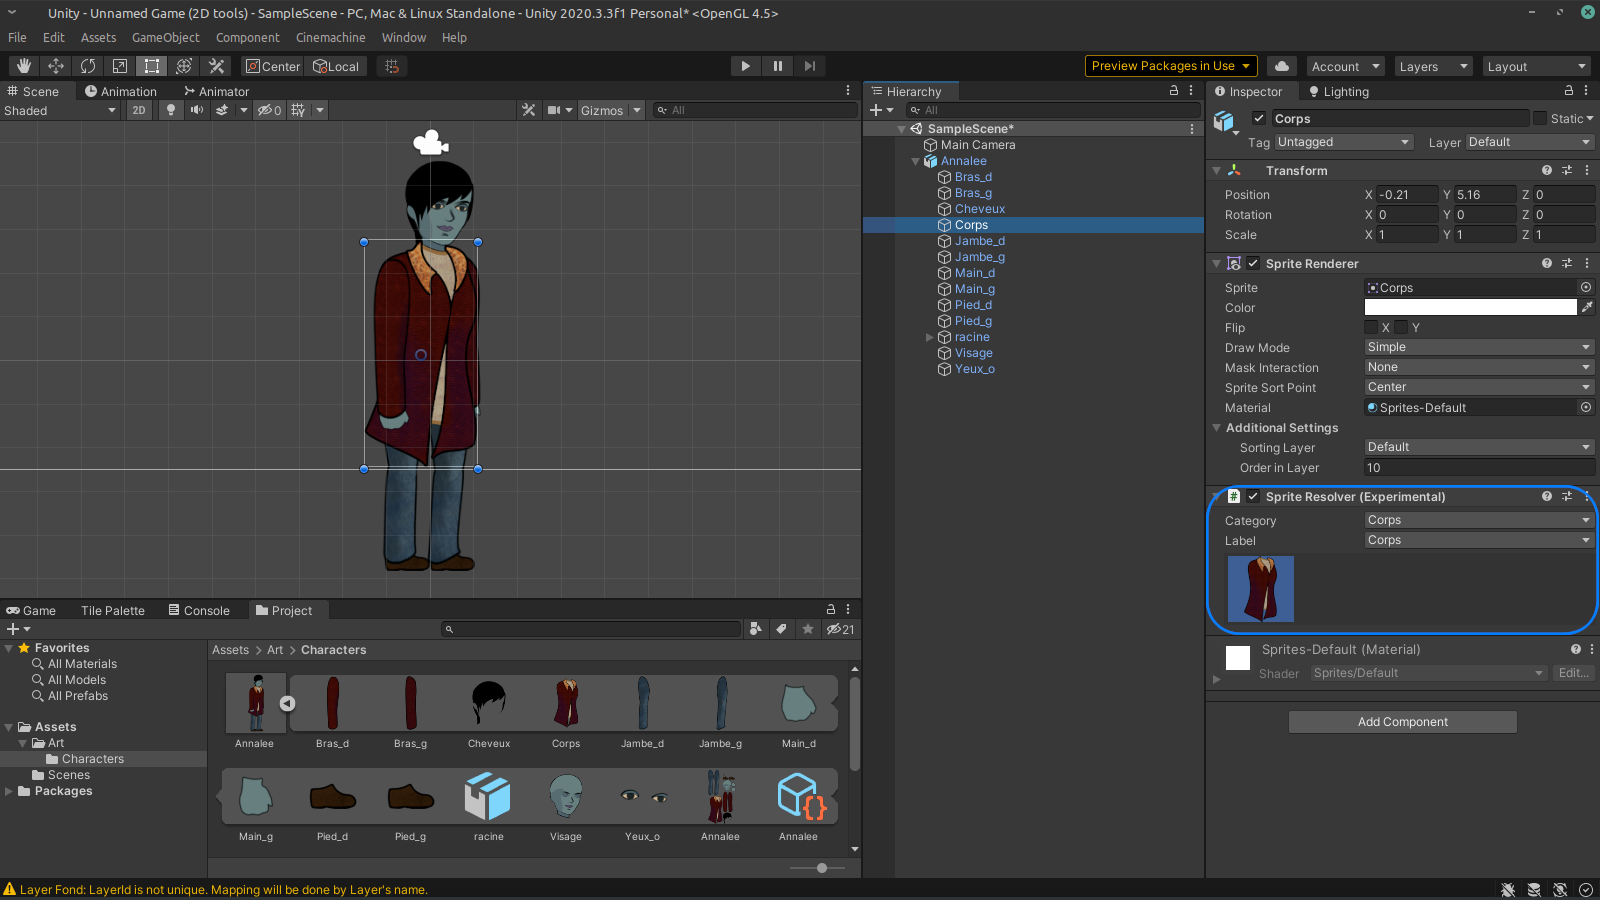
Task: Open Sorting Layer dropdown
Action: pyautogui.click(x=1480, y=447)
